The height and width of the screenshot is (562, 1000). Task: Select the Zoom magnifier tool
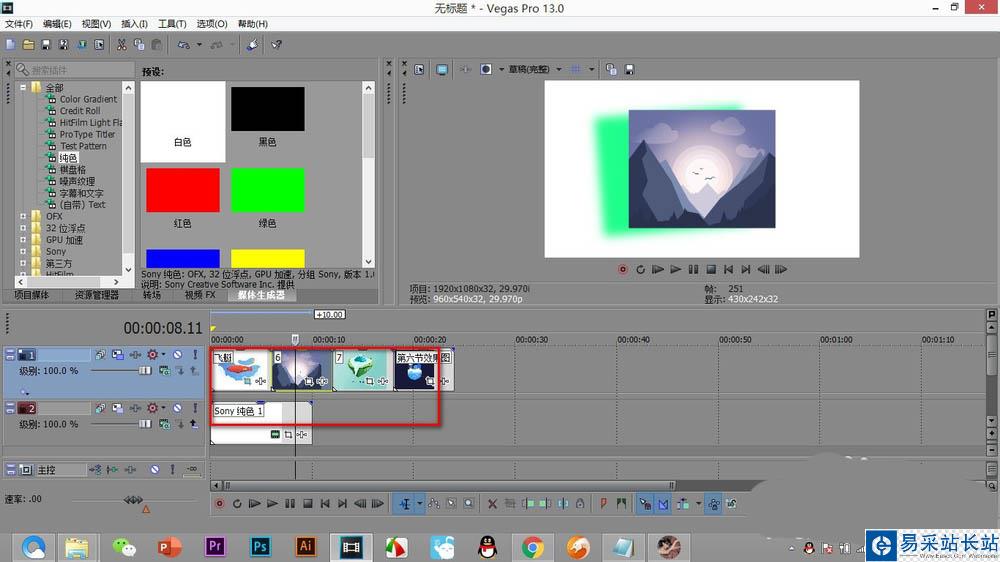pos(469,504)
